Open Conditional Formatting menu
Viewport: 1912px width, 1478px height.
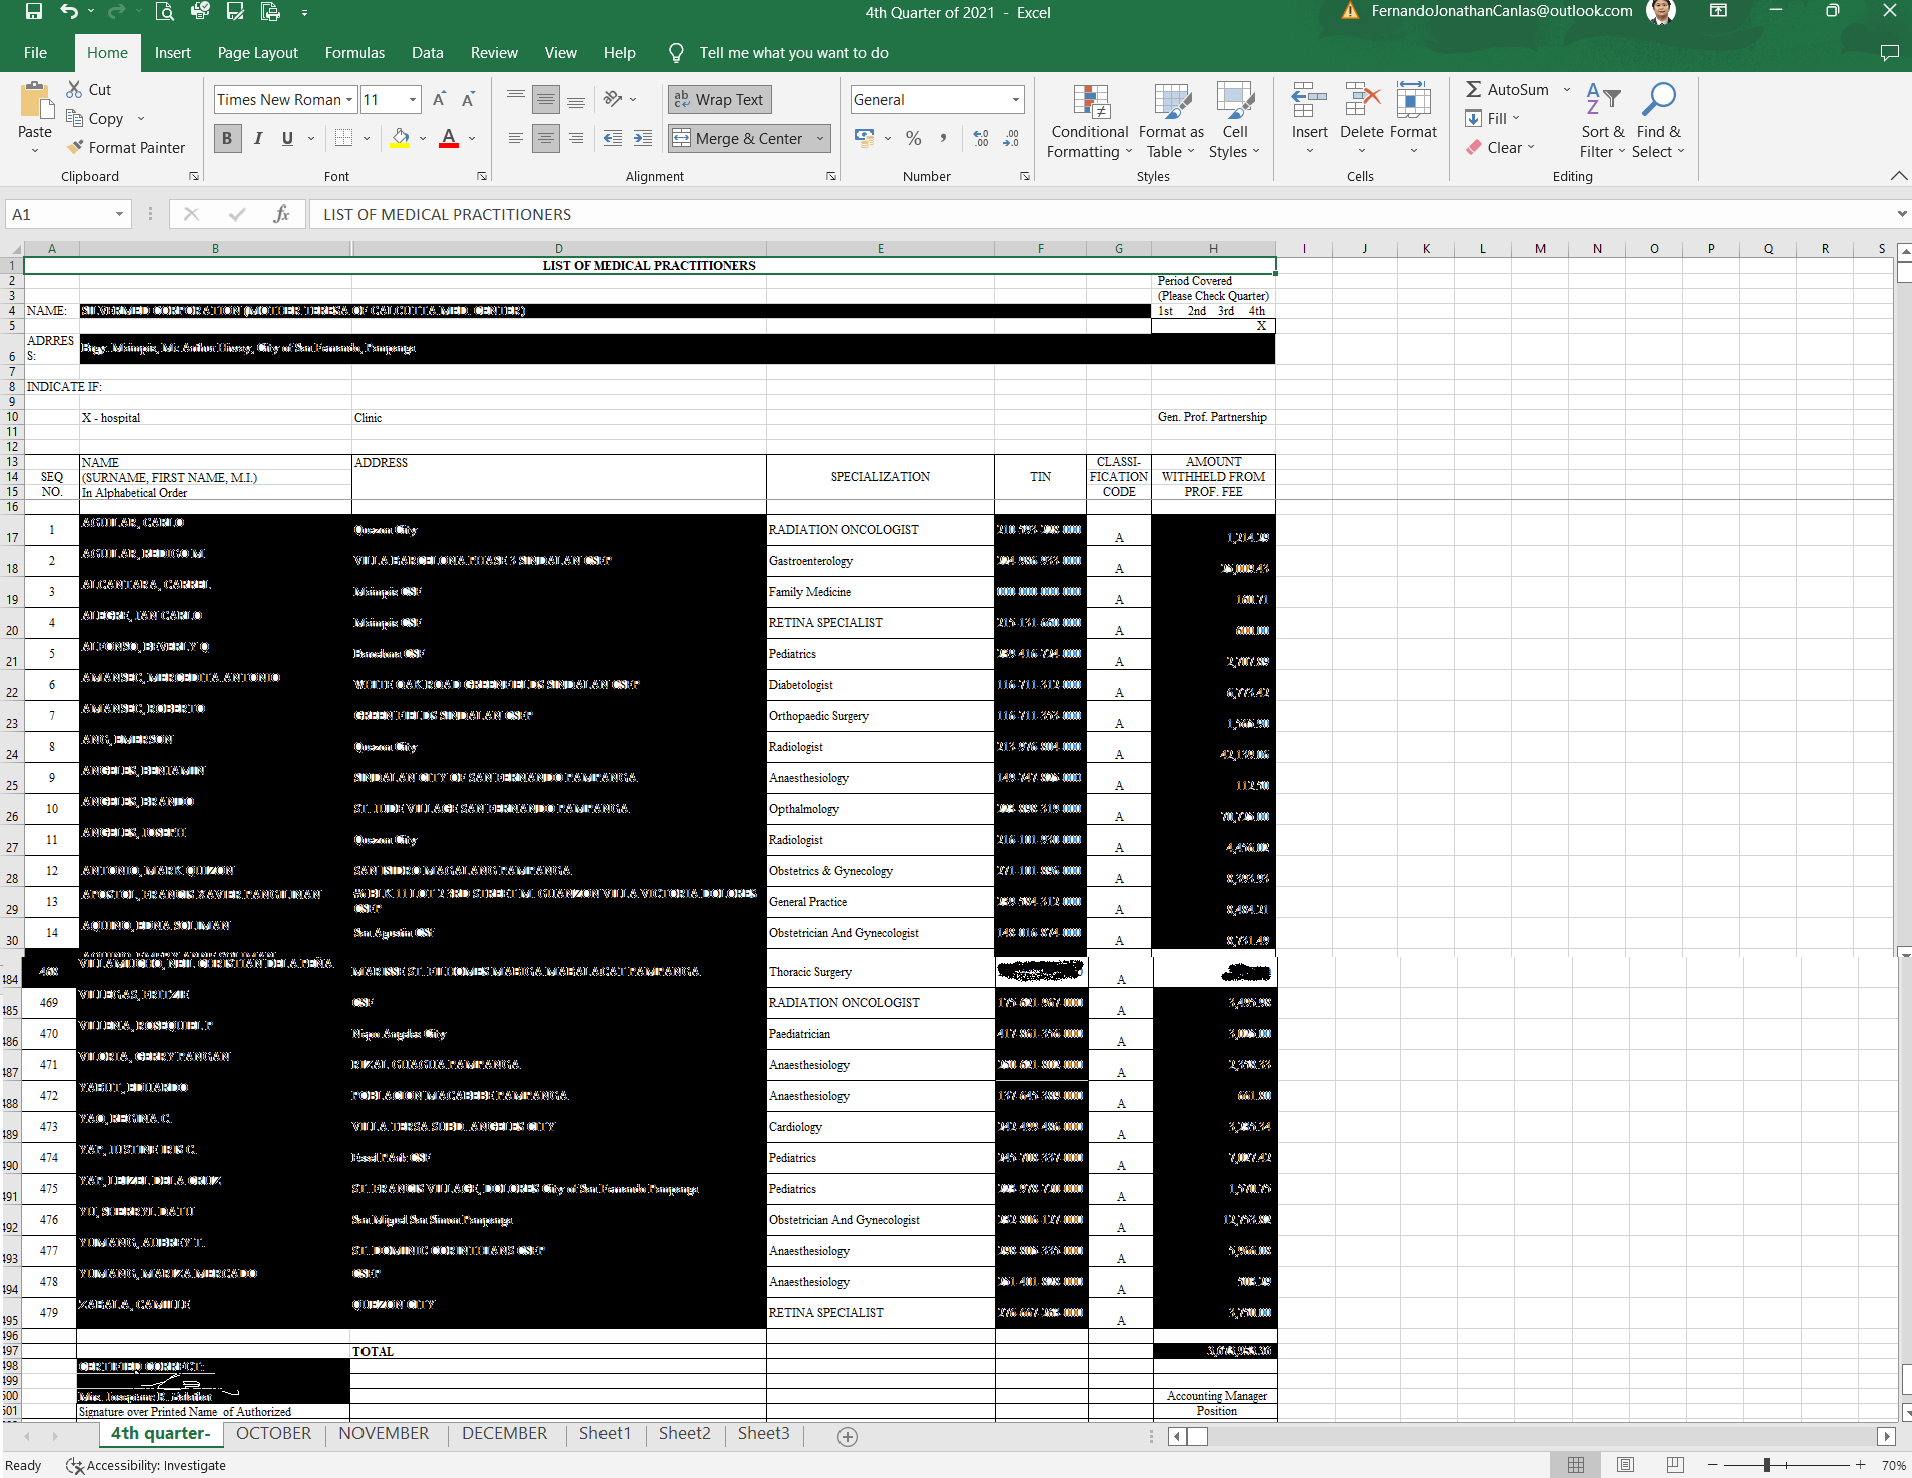point(1090,121)
